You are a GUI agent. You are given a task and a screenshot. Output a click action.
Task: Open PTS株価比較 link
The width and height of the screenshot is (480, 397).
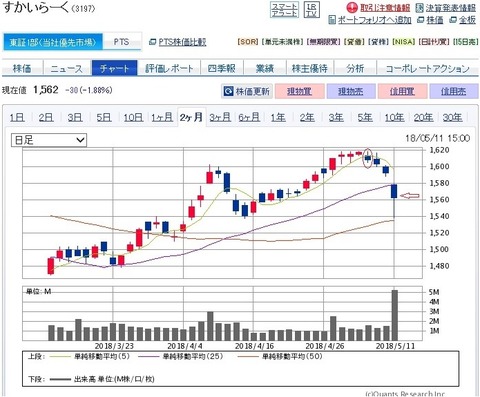182,42
